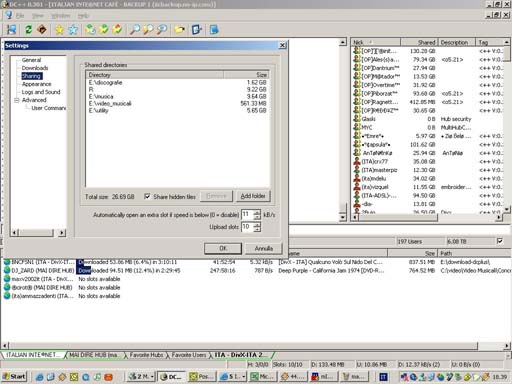This screenshot has width=512, height=384.
Task: Open Favorite Users via blue star icon
Action: coord(73,30)
